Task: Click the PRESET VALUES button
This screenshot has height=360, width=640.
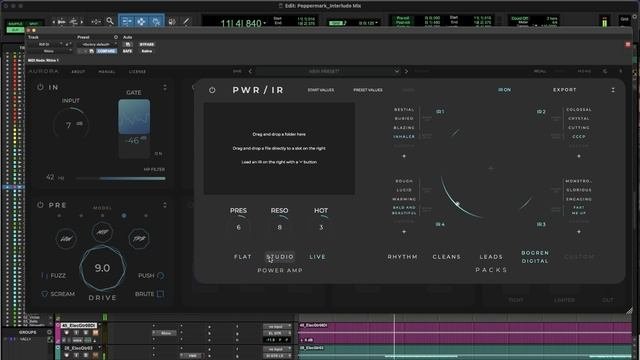Action: [368, 90]
